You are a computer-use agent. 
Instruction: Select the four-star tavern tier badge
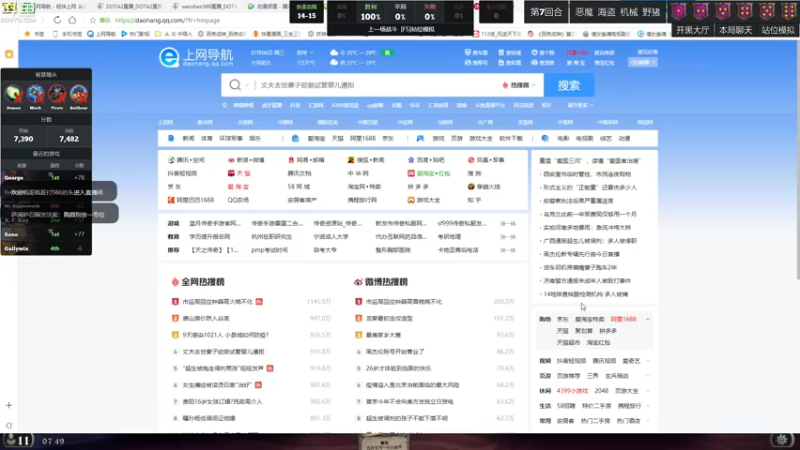(744, 11)
